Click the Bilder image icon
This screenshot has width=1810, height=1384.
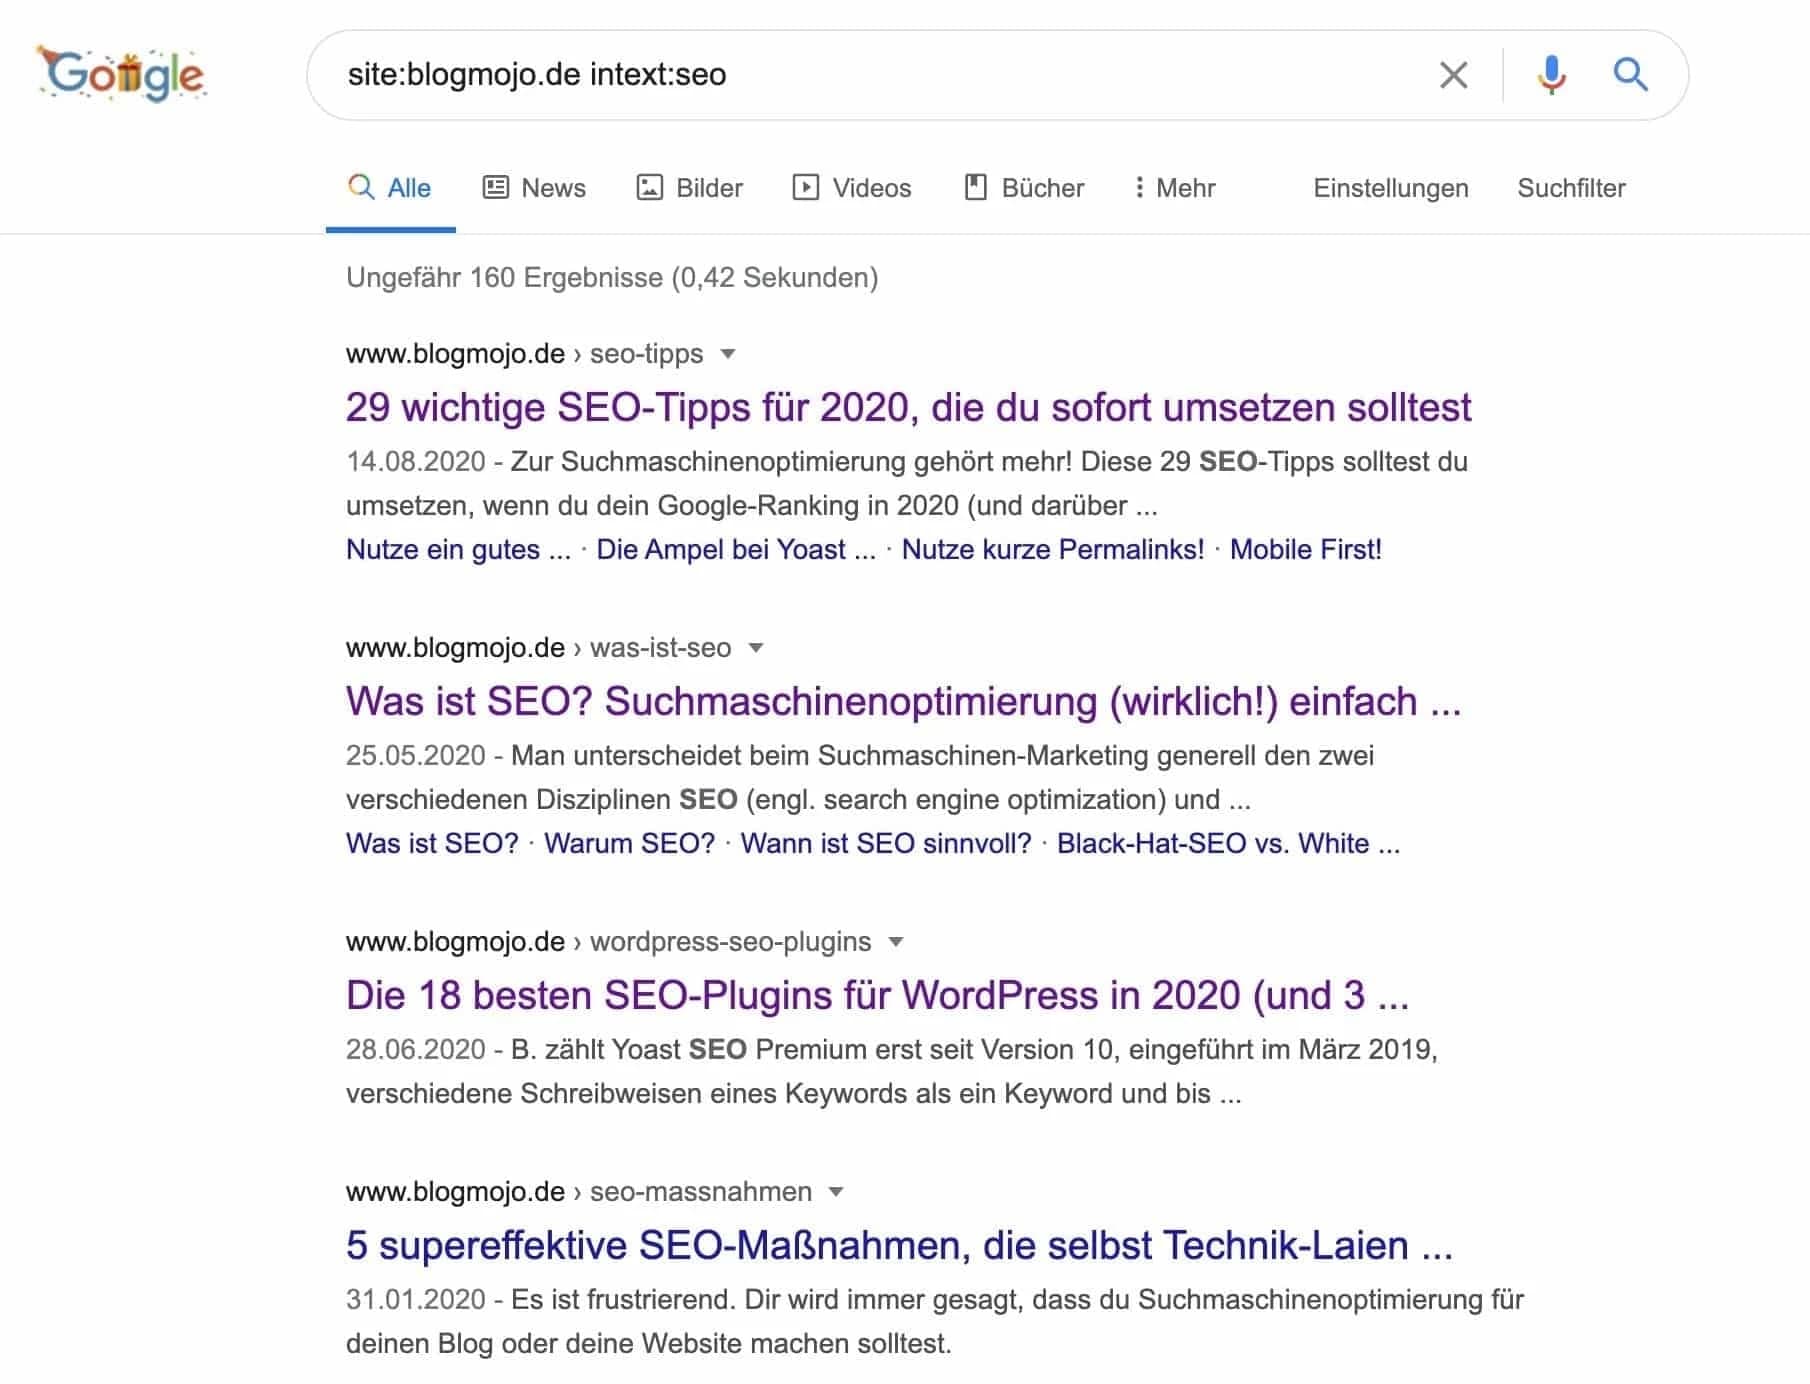(x=651, y=187)
